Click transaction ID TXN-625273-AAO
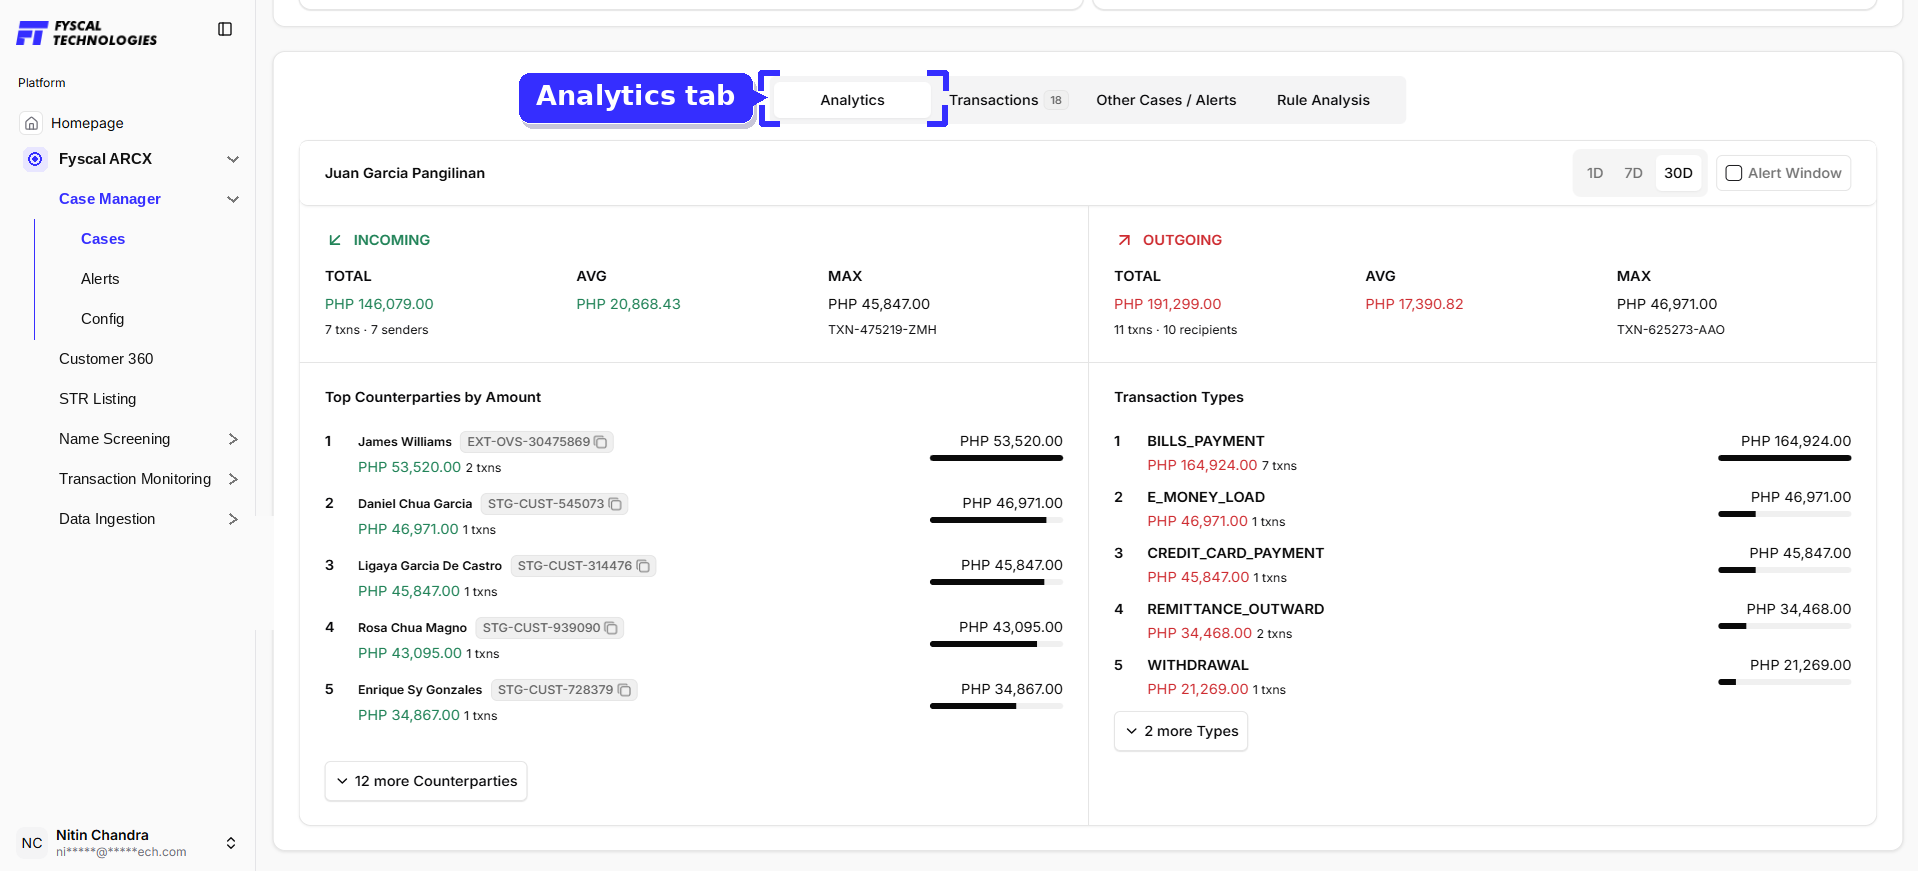The height and width of the screenshot is (871, 1918). (1671, 330)
